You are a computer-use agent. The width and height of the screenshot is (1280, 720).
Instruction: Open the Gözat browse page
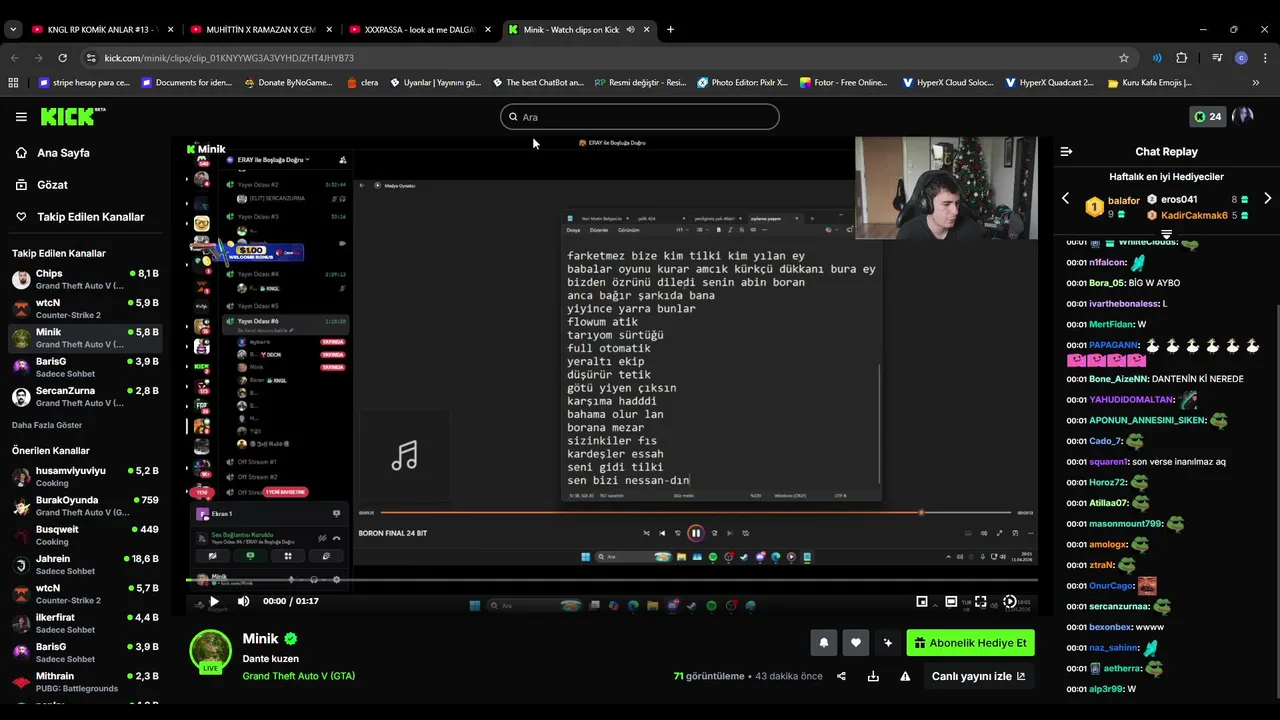pos(52,185)
